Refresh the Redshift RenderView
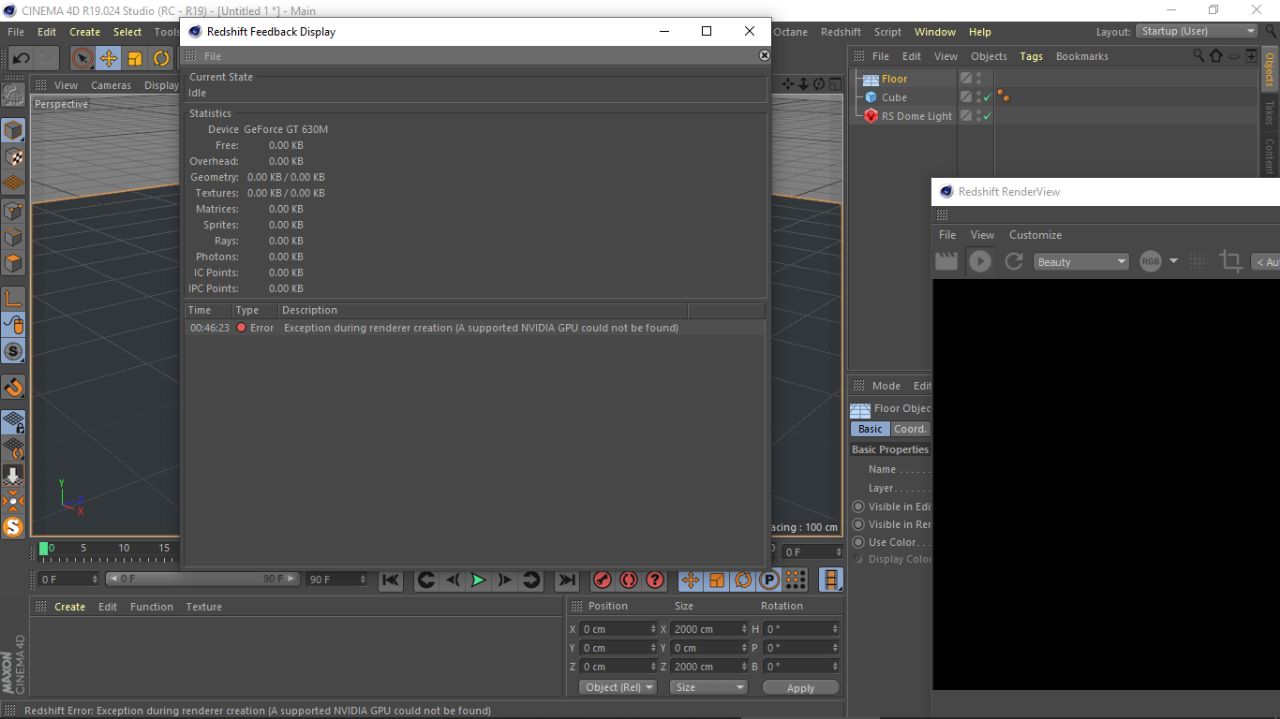The width and height of the screenshot is (1280, 719). (x=1014, y=261)
